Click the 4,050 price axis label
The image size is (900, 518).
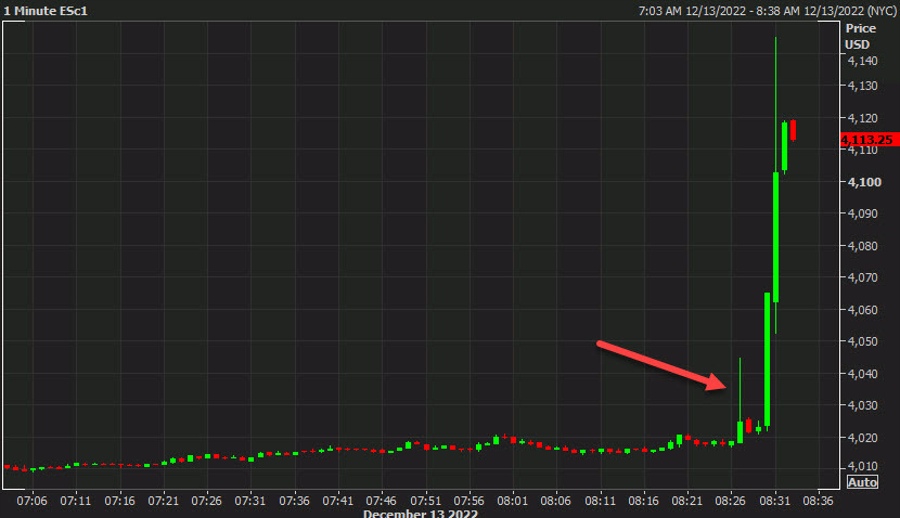pyautogui.click(x=861, y=342)
